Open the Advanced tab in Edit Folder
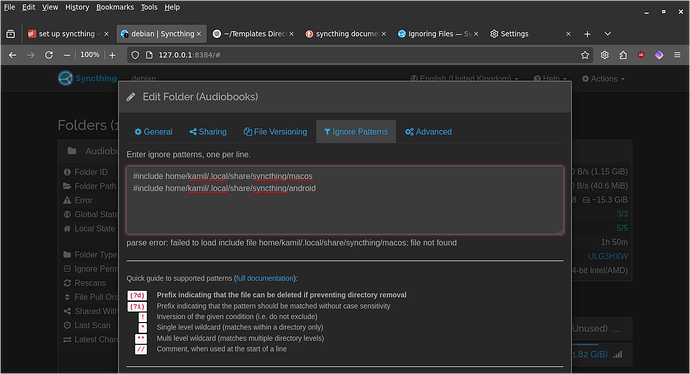This screenshot has height=374, width=690. [429, 132]
